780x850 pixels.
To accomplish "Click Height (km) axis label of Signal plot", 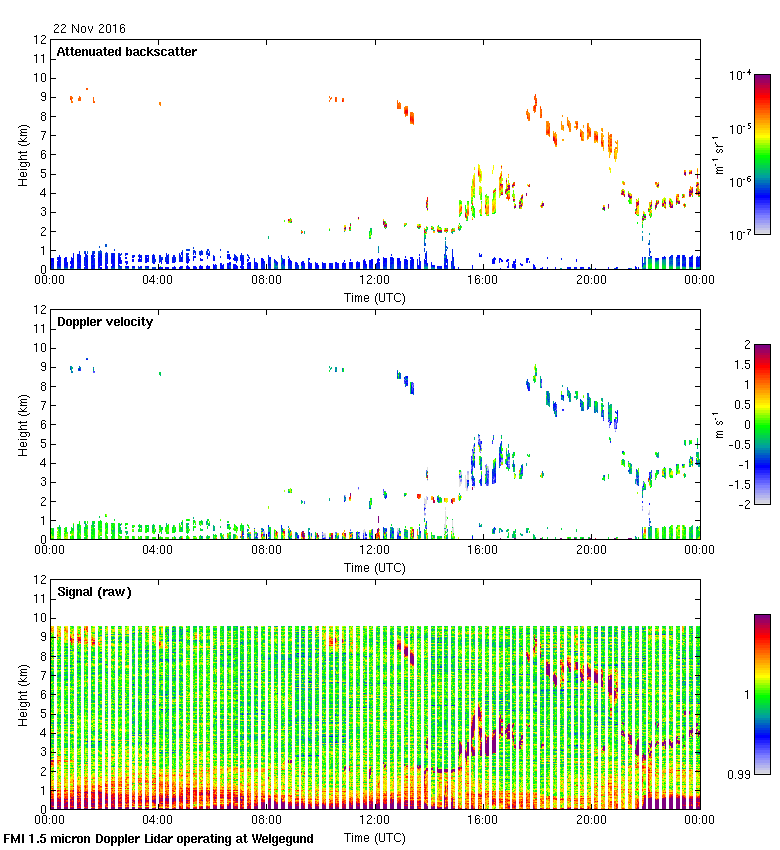I will click(x=22, y=694).
